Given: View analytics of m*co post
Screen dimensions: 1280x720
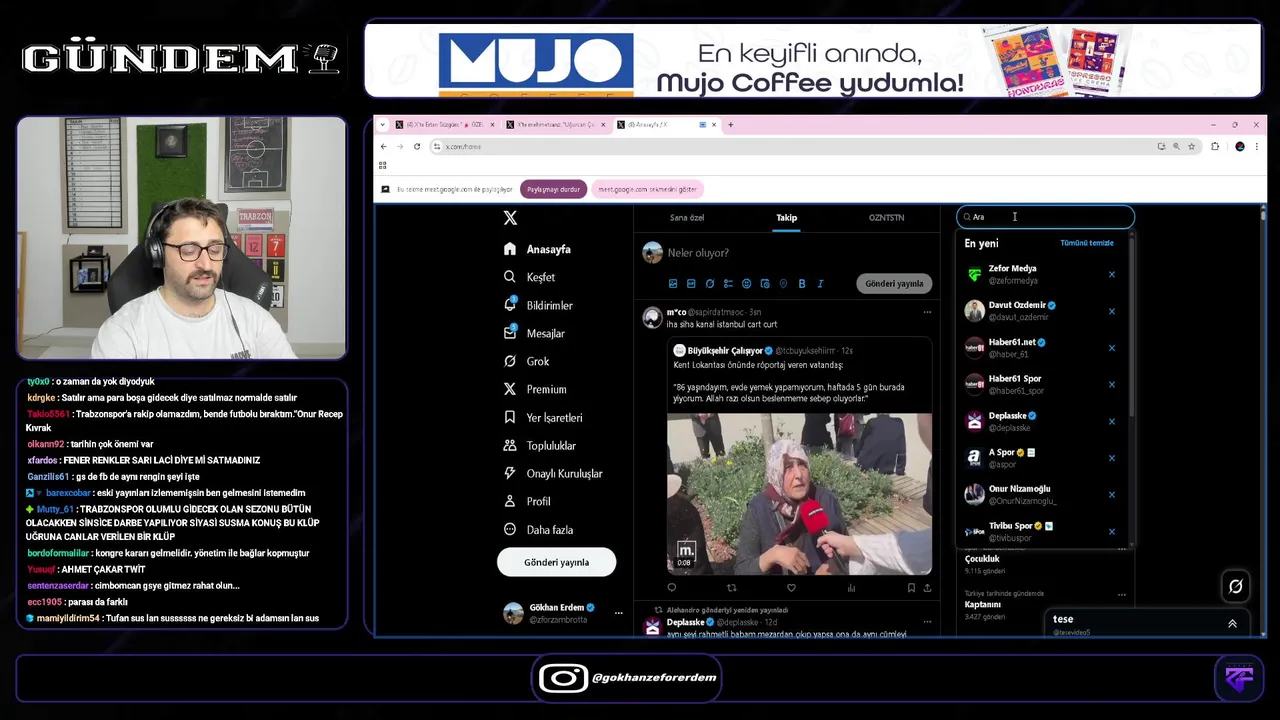Looking at the screenshot, I should pyautogui.click(x=851, y=588).
